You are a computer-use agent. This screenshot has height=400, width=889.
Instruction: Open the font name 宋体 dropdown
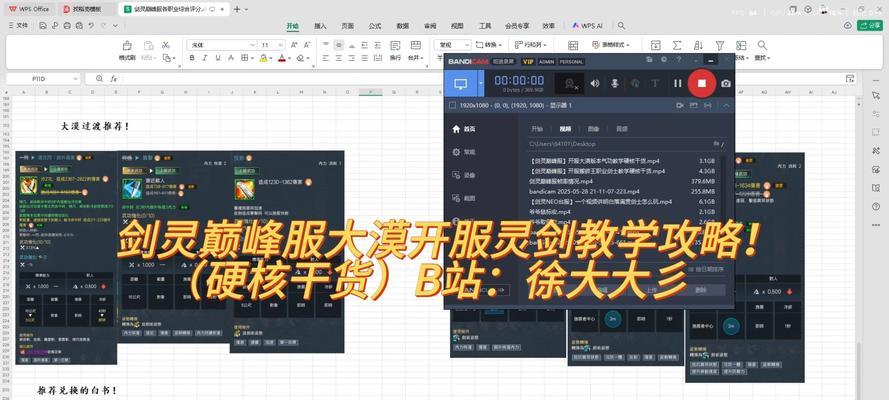tap(252, 45)
